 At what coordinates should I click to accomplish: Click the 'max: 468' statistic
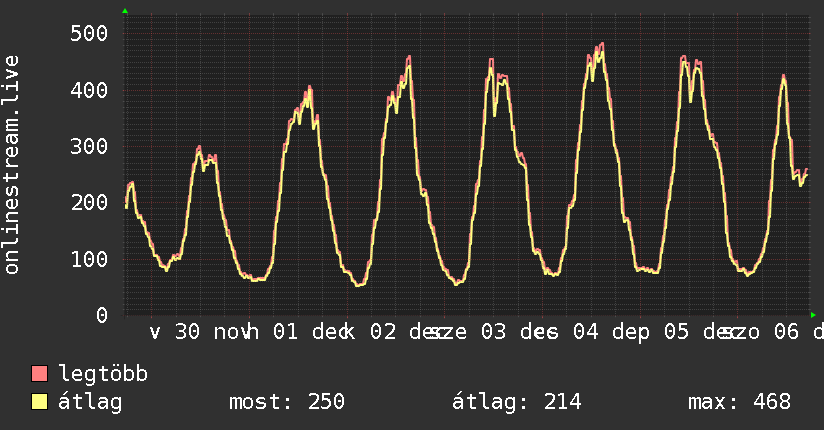tap(739, 402)
